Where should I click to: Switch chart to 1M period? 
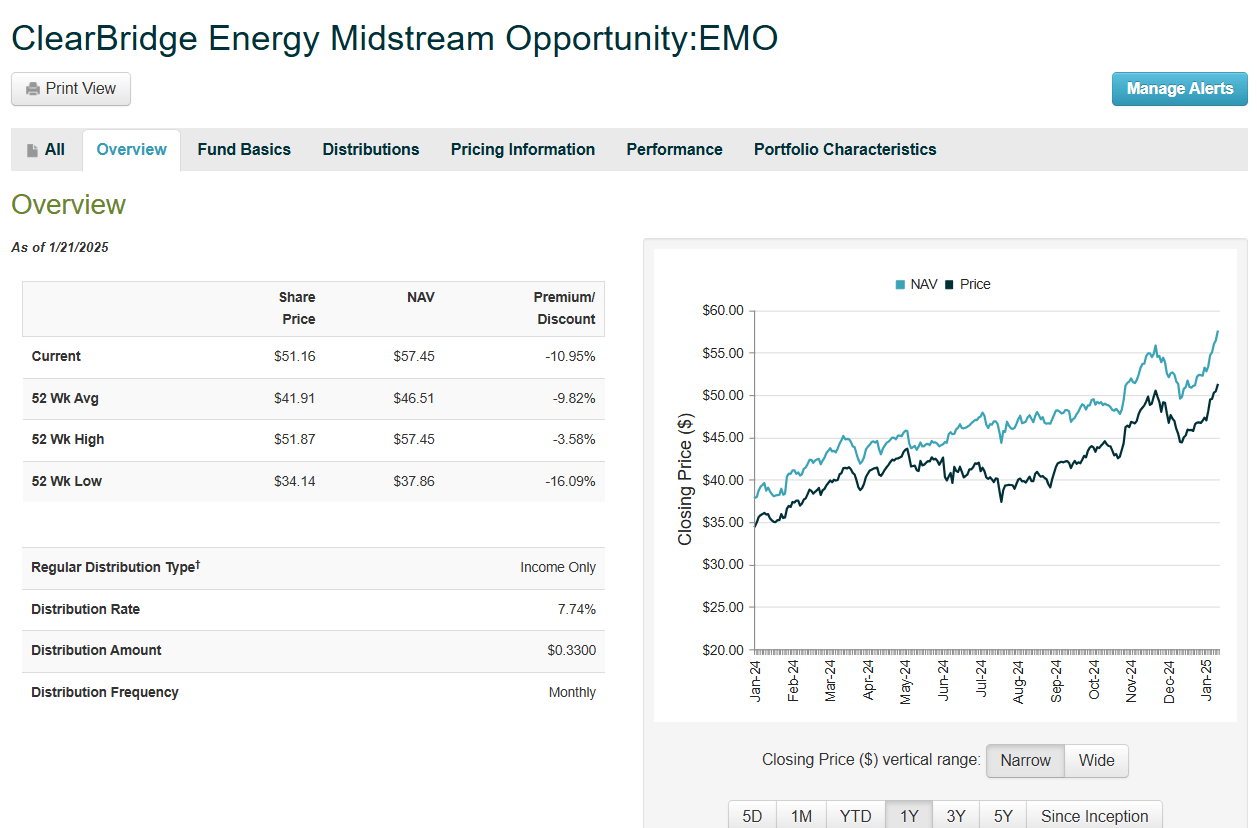pyautogui.click(x=801, y=815)
